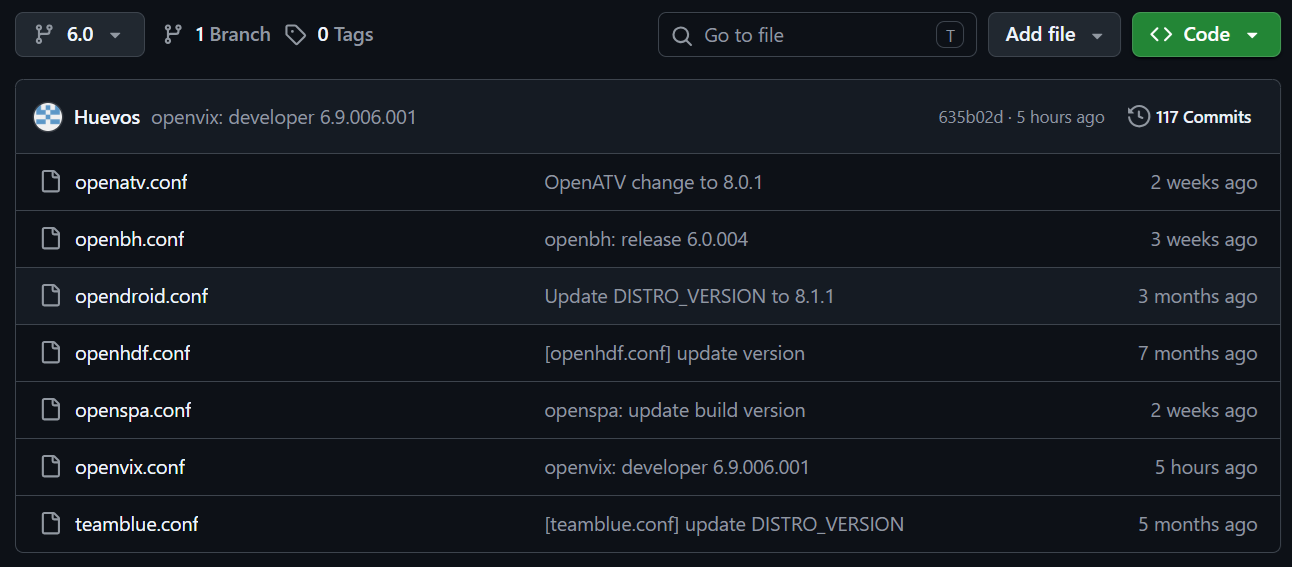Open commit 'OpenATV change to 8.0.1'

click(x=654, y=182)
